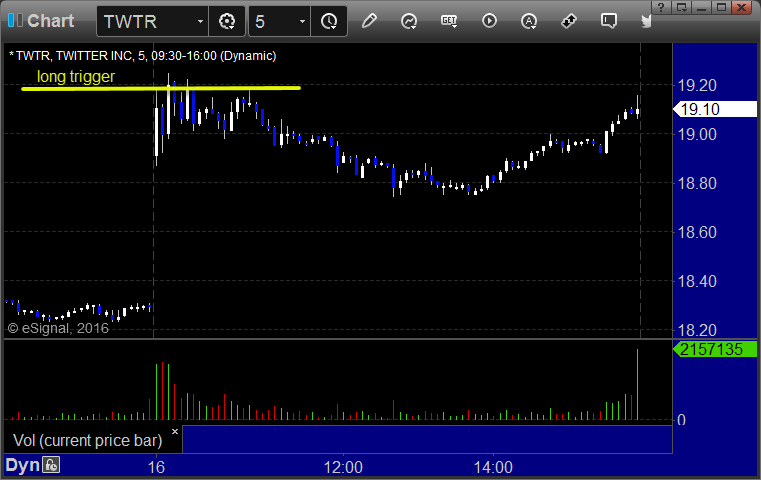Screen dimensions: 761x480
Task: Expand the interval dropdown showing 5
Action: click(x=302, y=22)
